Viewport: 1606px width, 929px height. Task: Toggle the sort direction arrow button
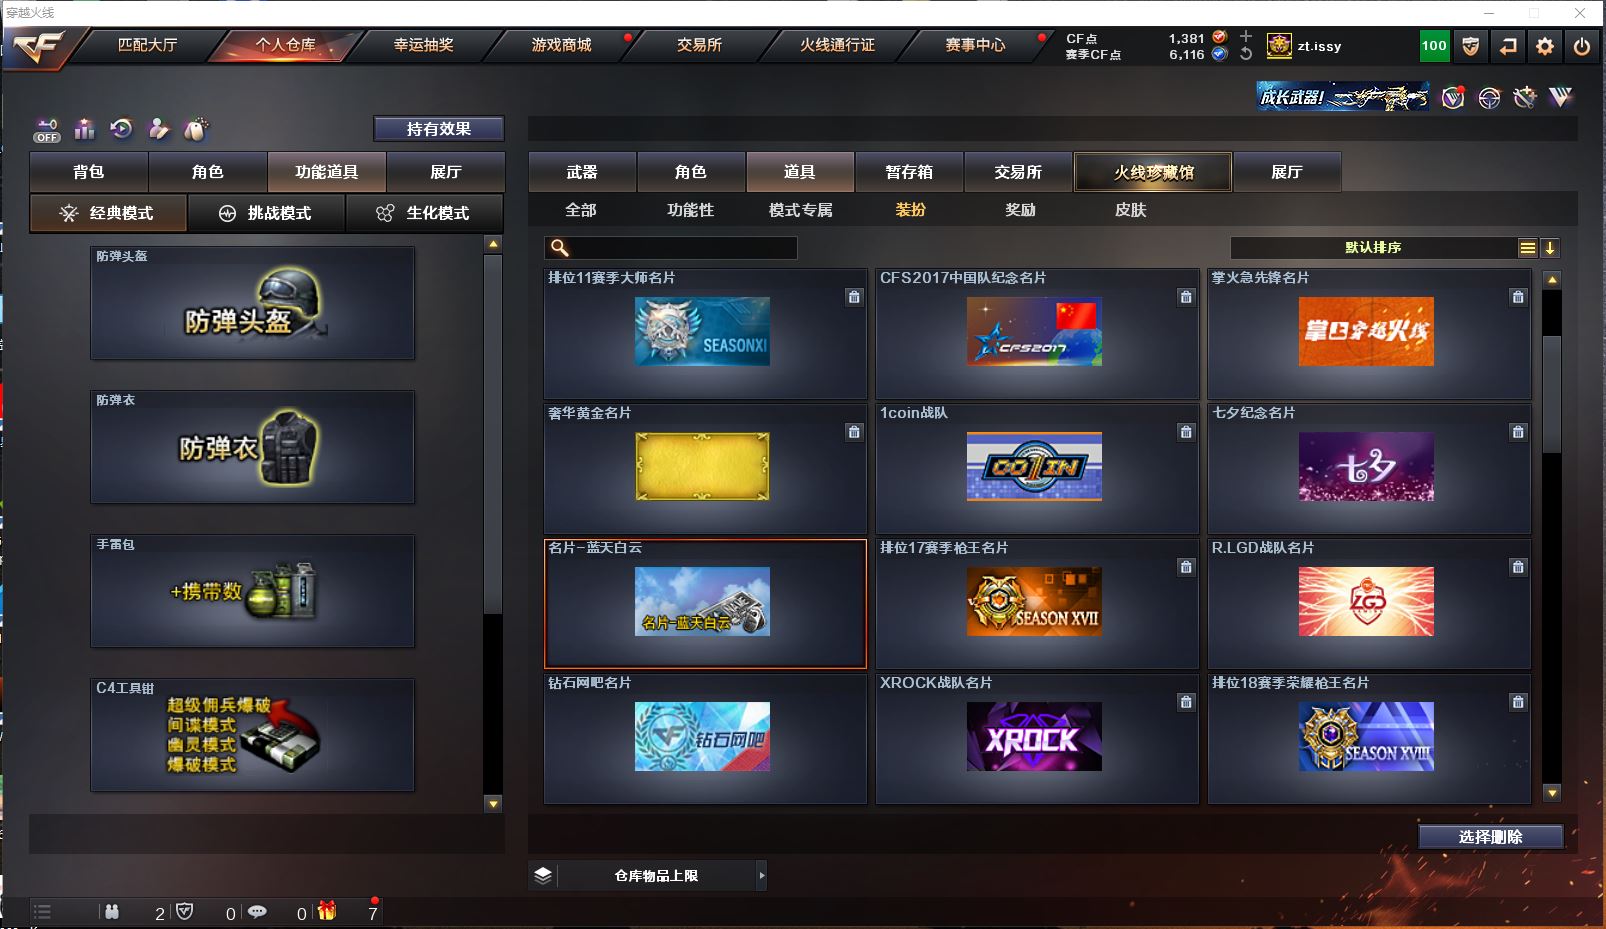pos(1549,248)
